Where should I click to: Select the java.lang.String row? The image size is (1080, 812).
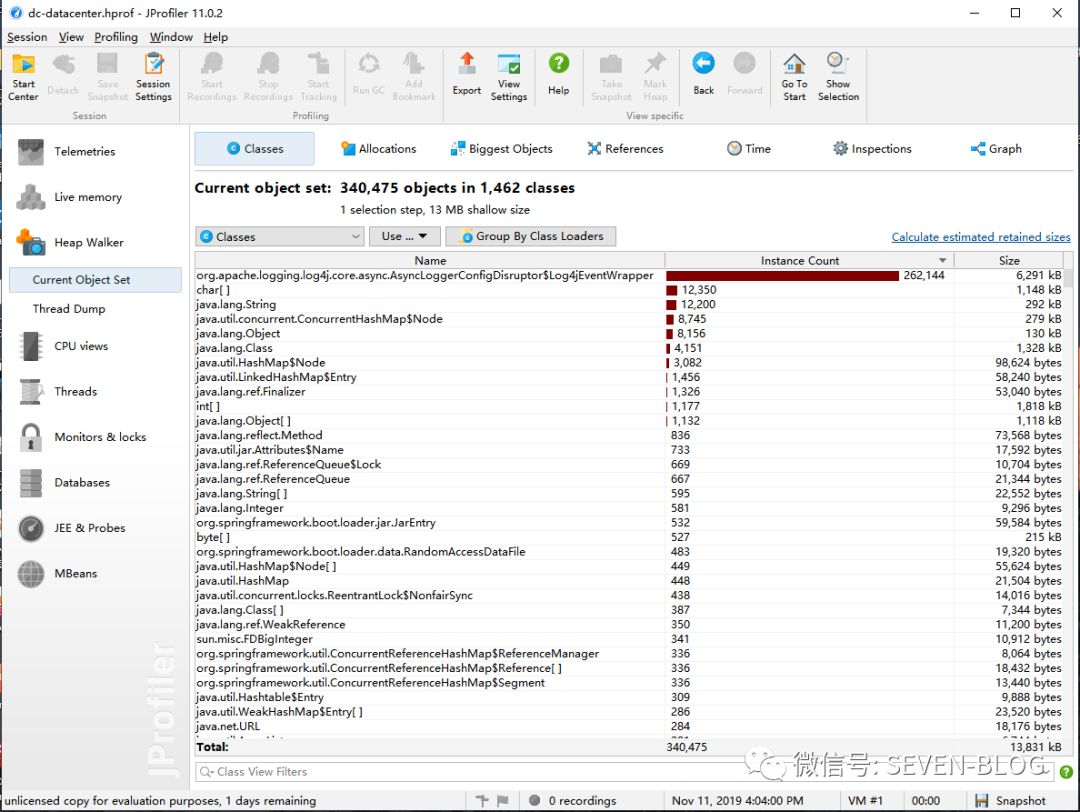pos(629,304)
